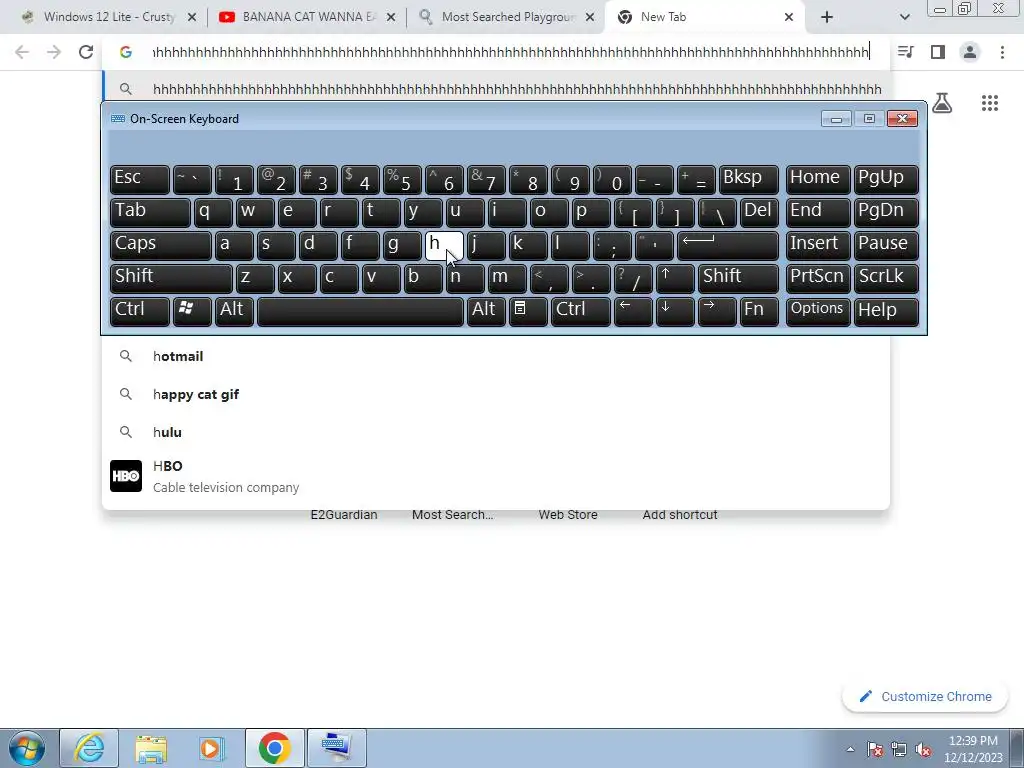Viewport: 1024px width, 768px height.
Task: Open Windows Media Player from taskbar
Action: coord(212,748)
